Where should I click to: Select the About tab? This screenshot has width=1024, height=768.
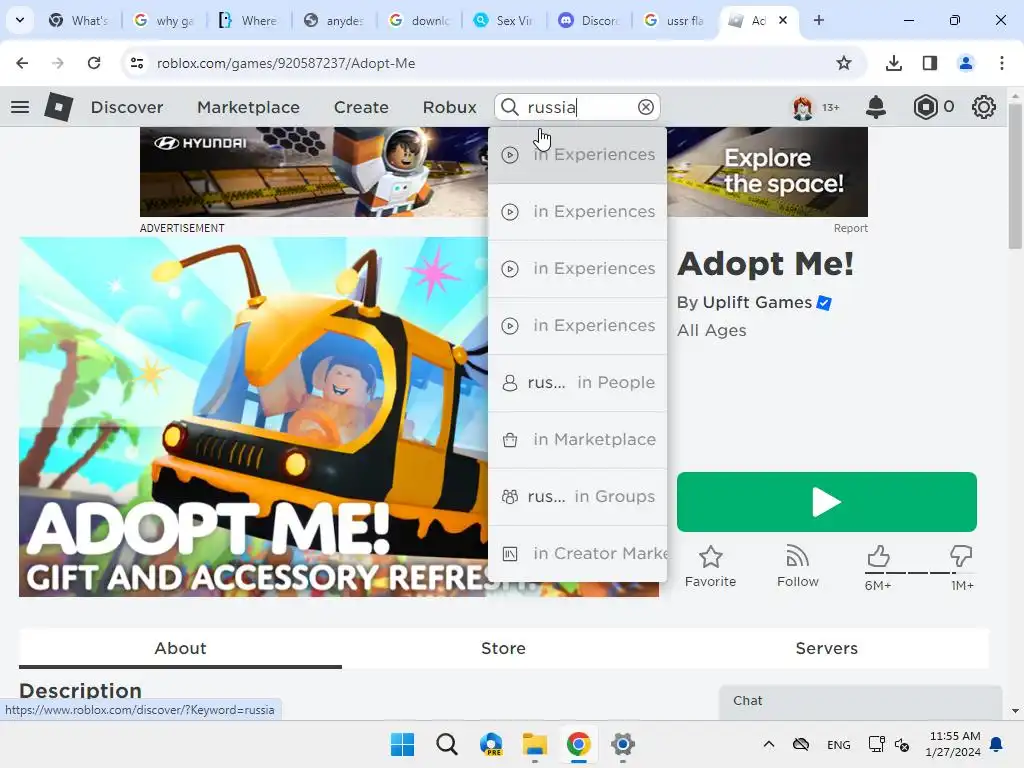pos(180,648)
